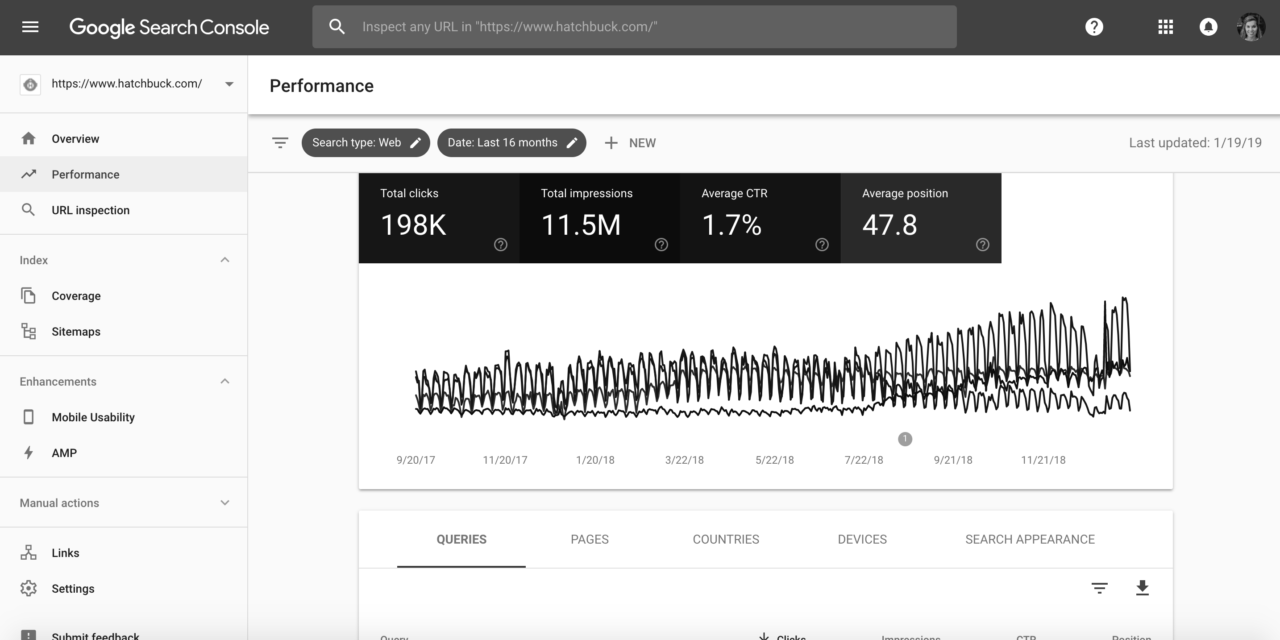The width and height of the screenshot is (1280, 640).
Task: Open the filter bar icon beside Search type
Action: [280, 143]
